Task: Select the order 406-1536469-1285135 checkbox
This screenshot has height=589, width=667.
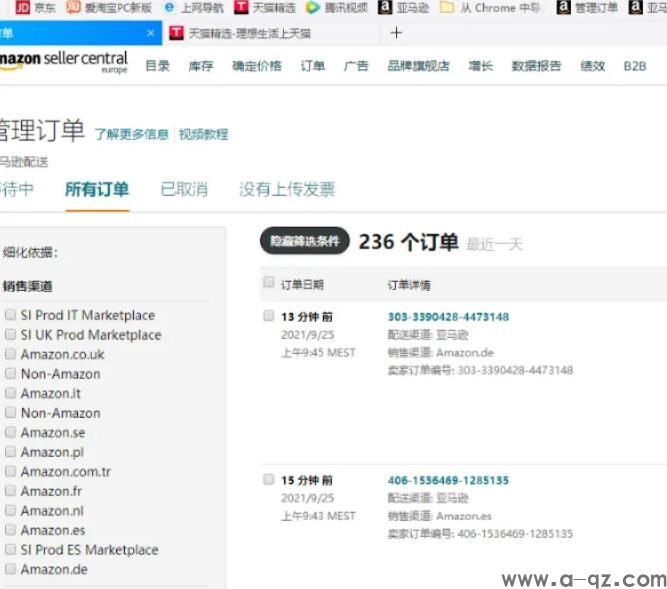Action: 269,479
